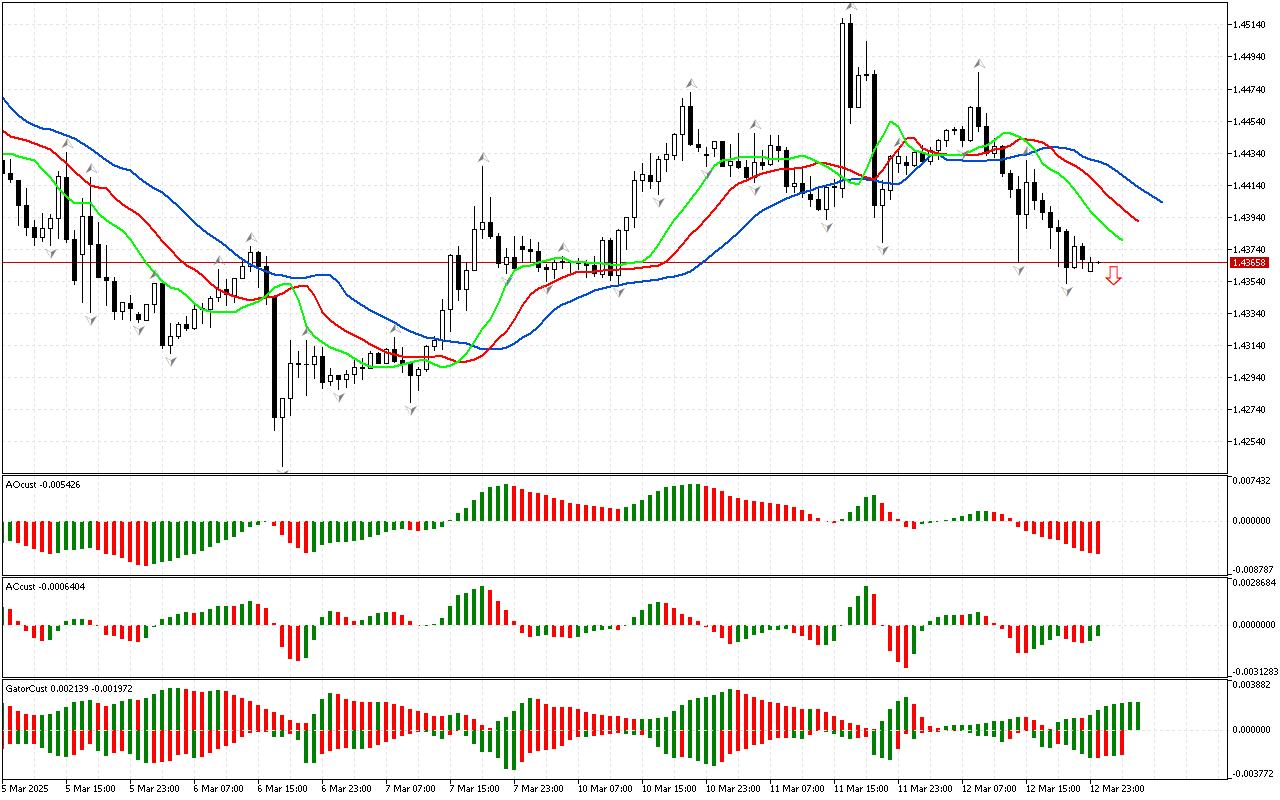The image size is (1280, 800).
Task: Select the blue Alligator jaw line
Action: (1120, 174)
